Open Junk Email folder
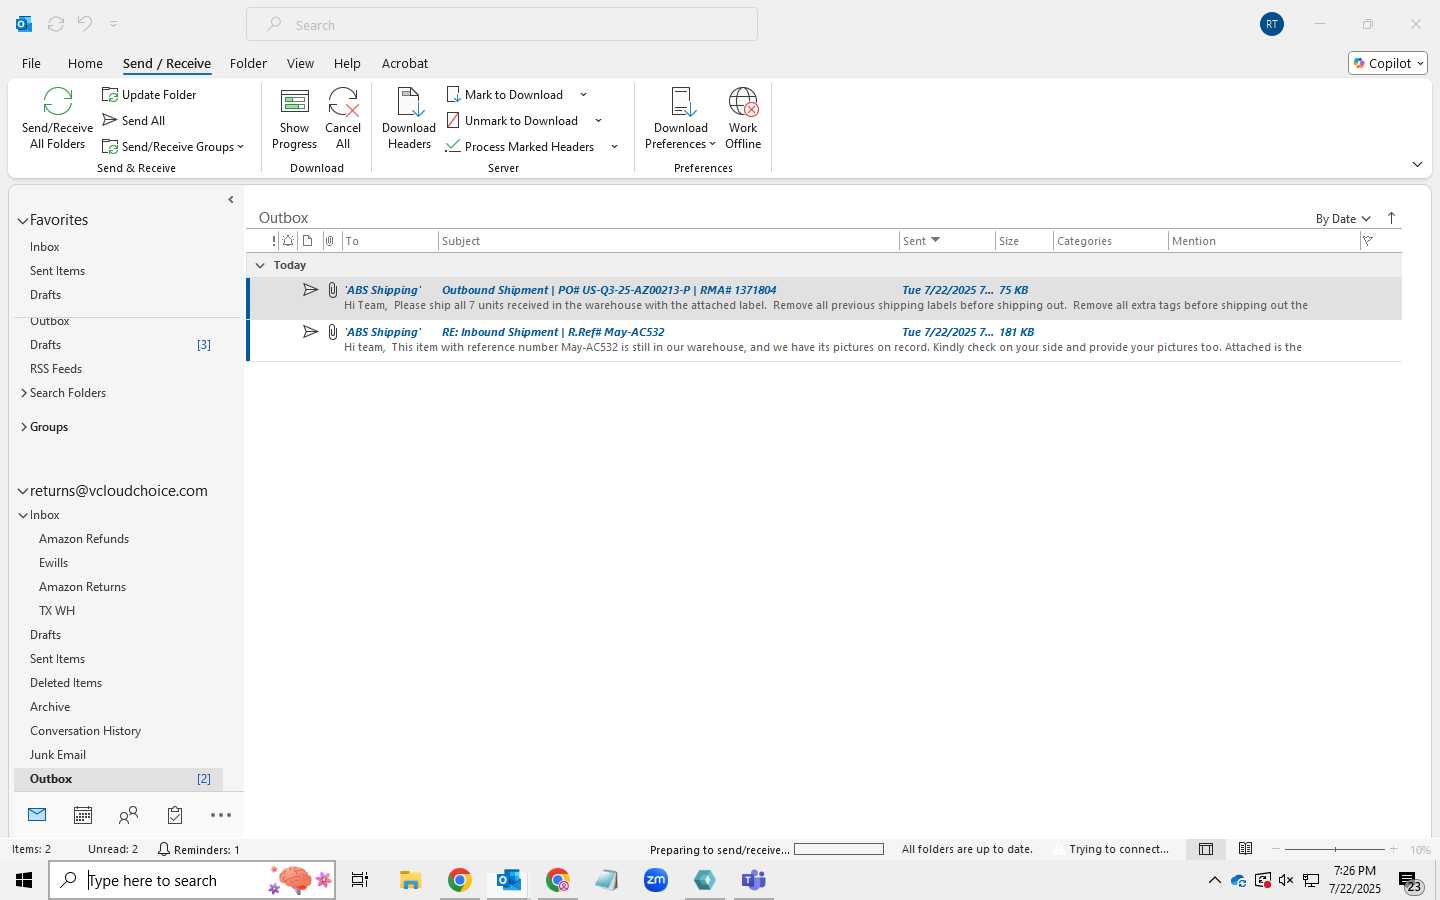The width and height of the screenshot is (1440, 900). [58, 755]
